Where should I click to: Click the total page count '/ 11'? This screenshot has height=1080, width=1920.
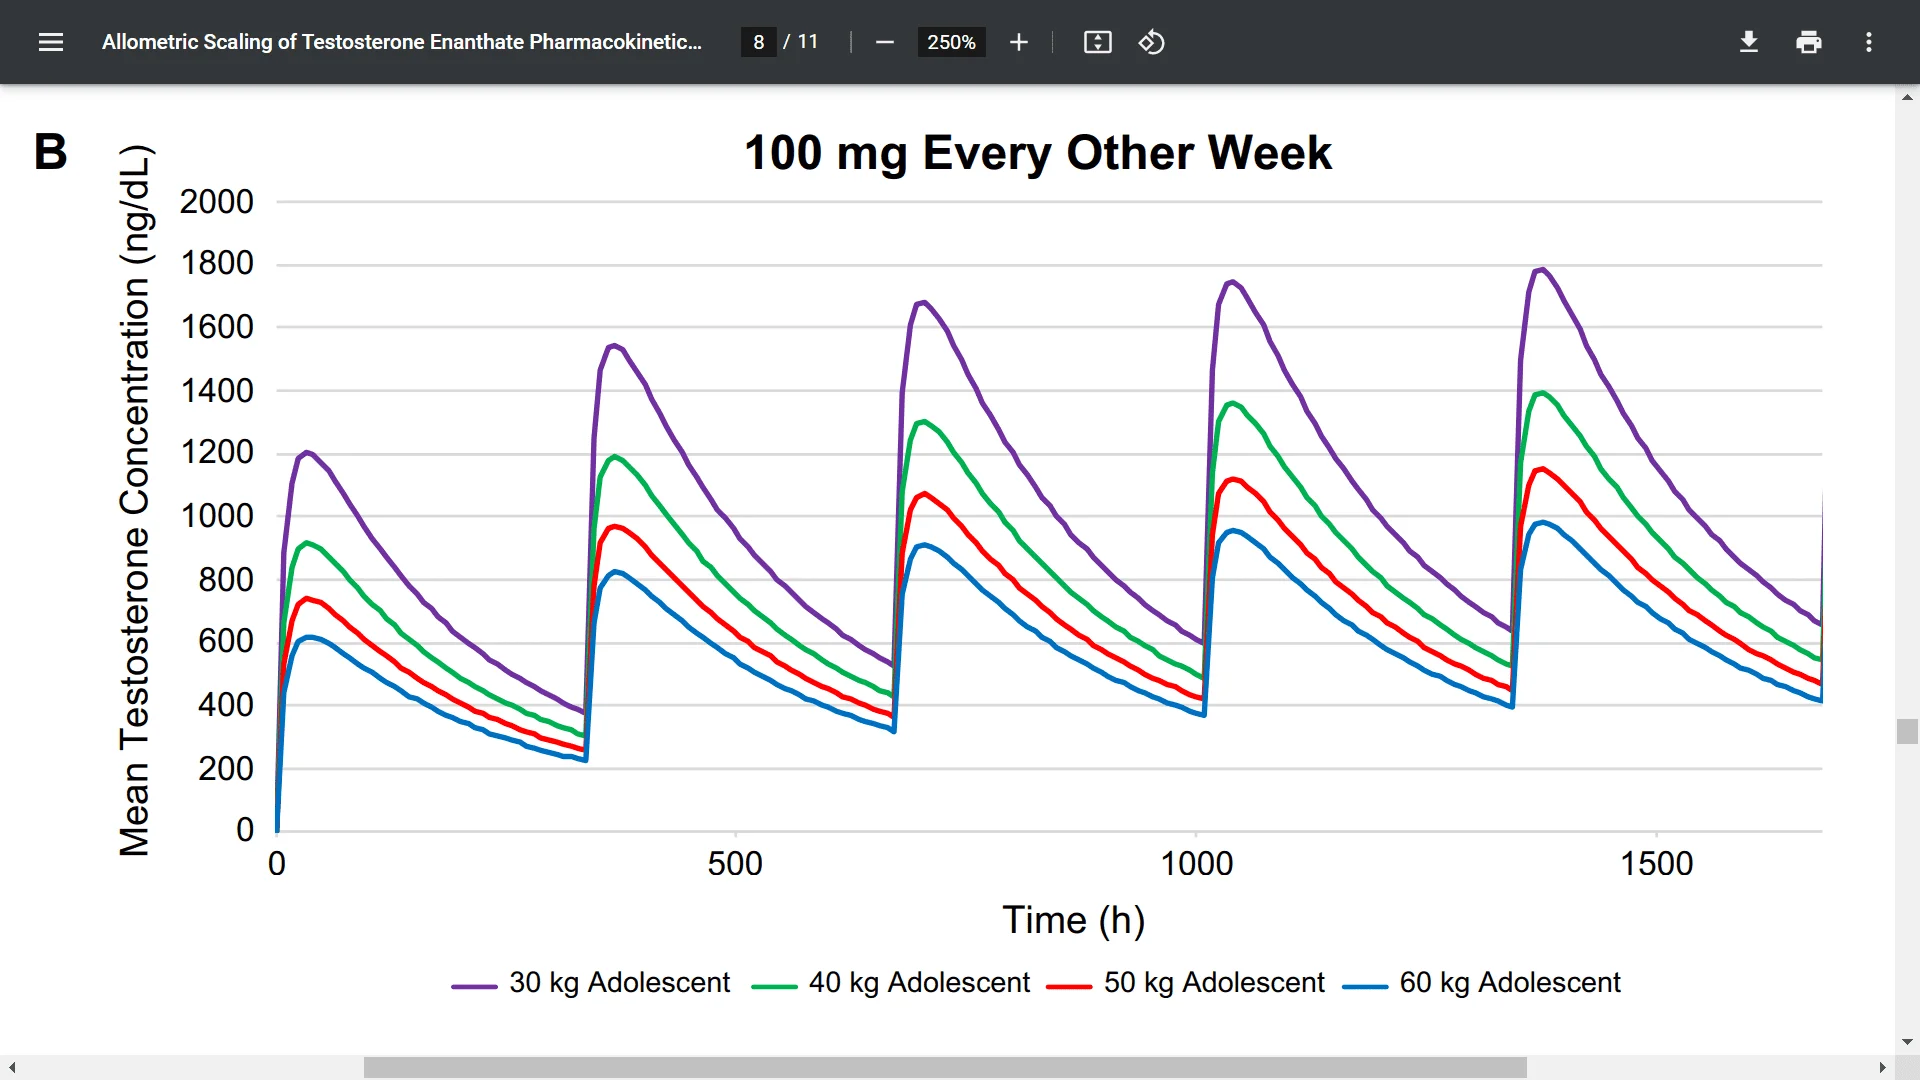(801, 42)
